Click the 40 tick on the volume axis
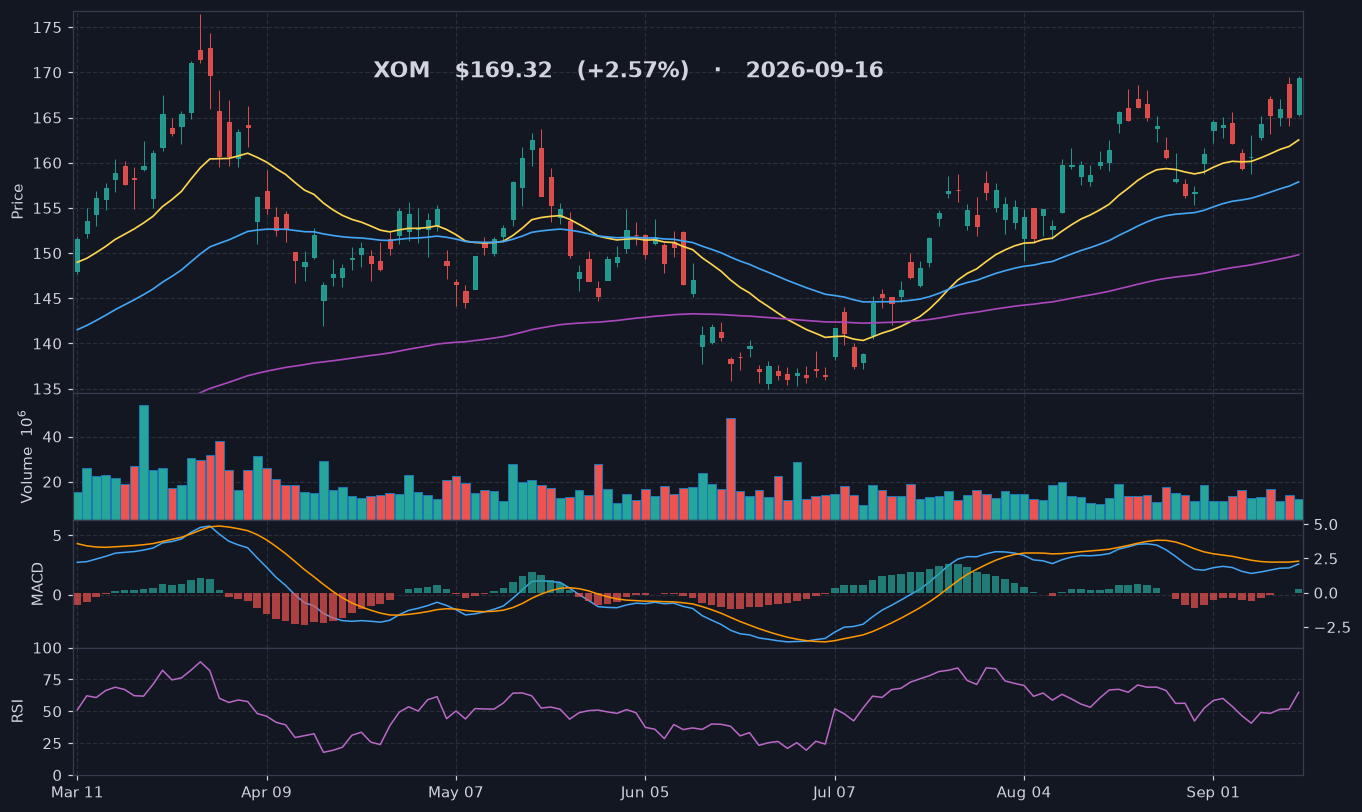The image size is (1362, 812). 53,438
